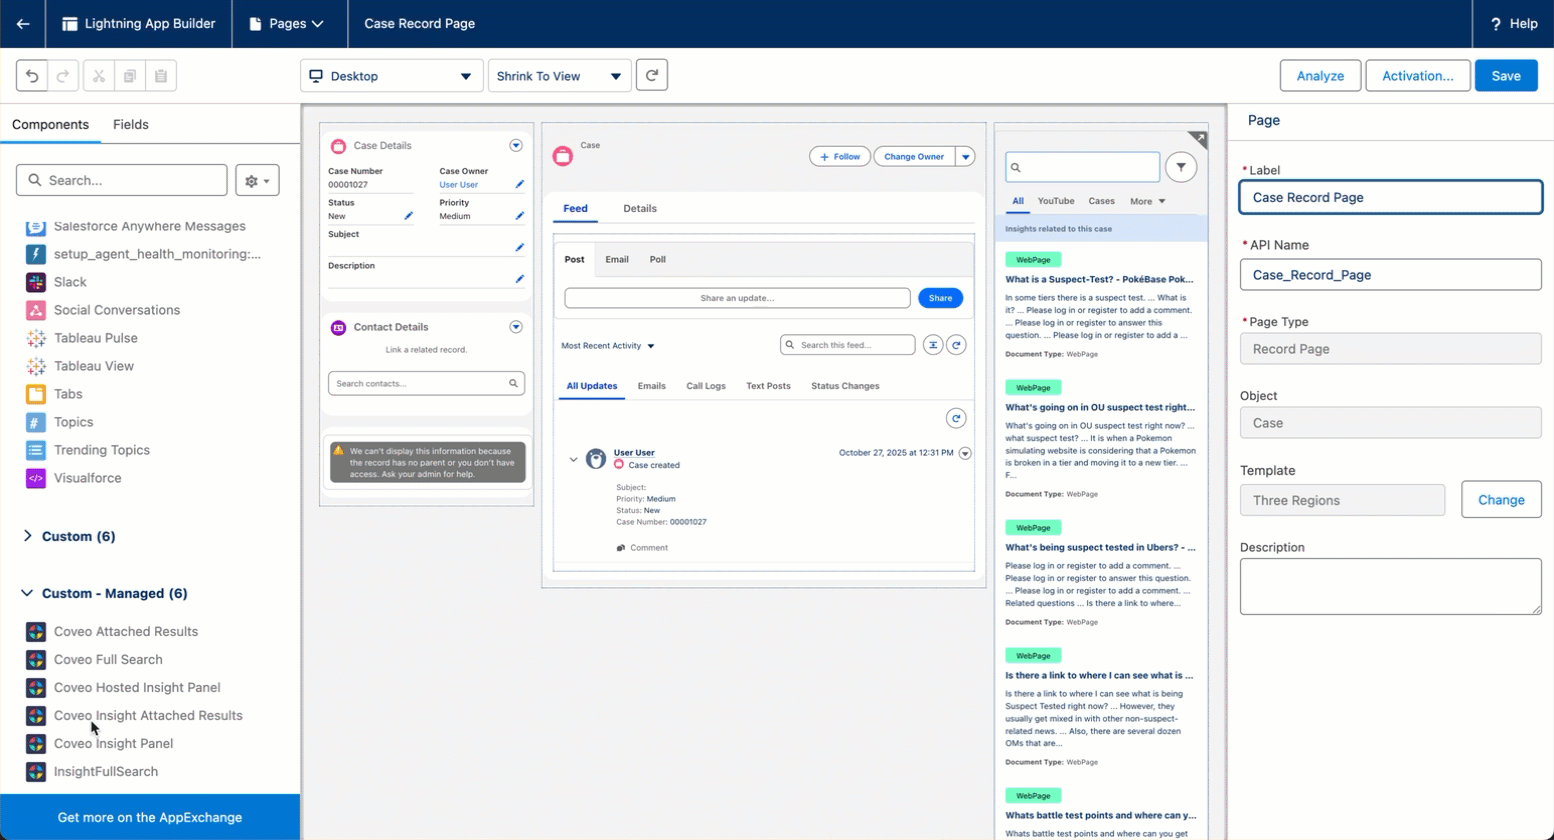The height and width of the screenshot is (840, 1554).
Task: Switch to the Fields tab
Action: tap(130, 124)
